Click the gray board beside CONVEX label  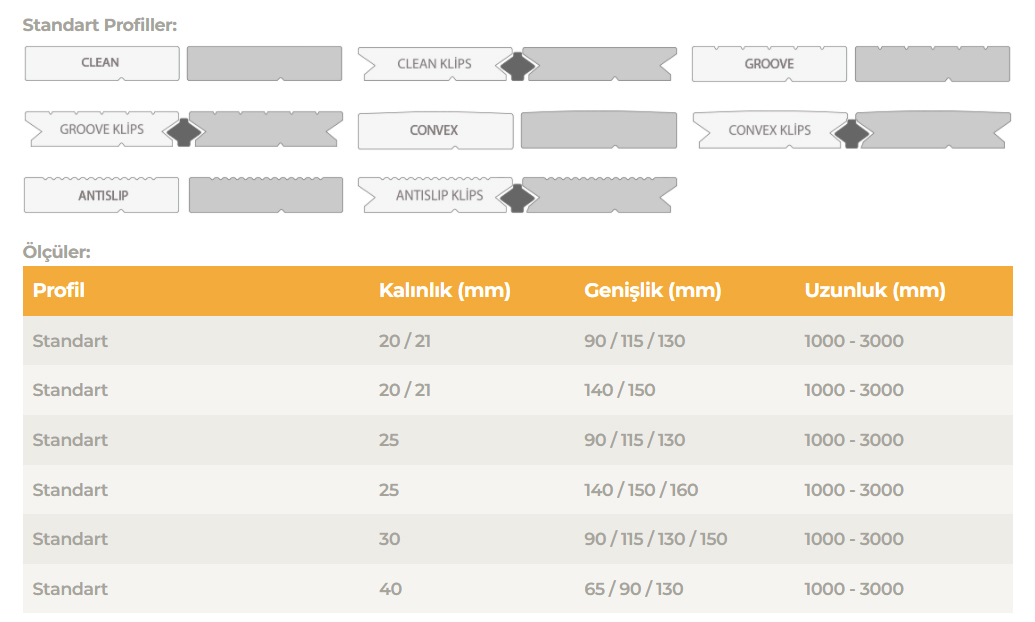[x=598, y=131]
